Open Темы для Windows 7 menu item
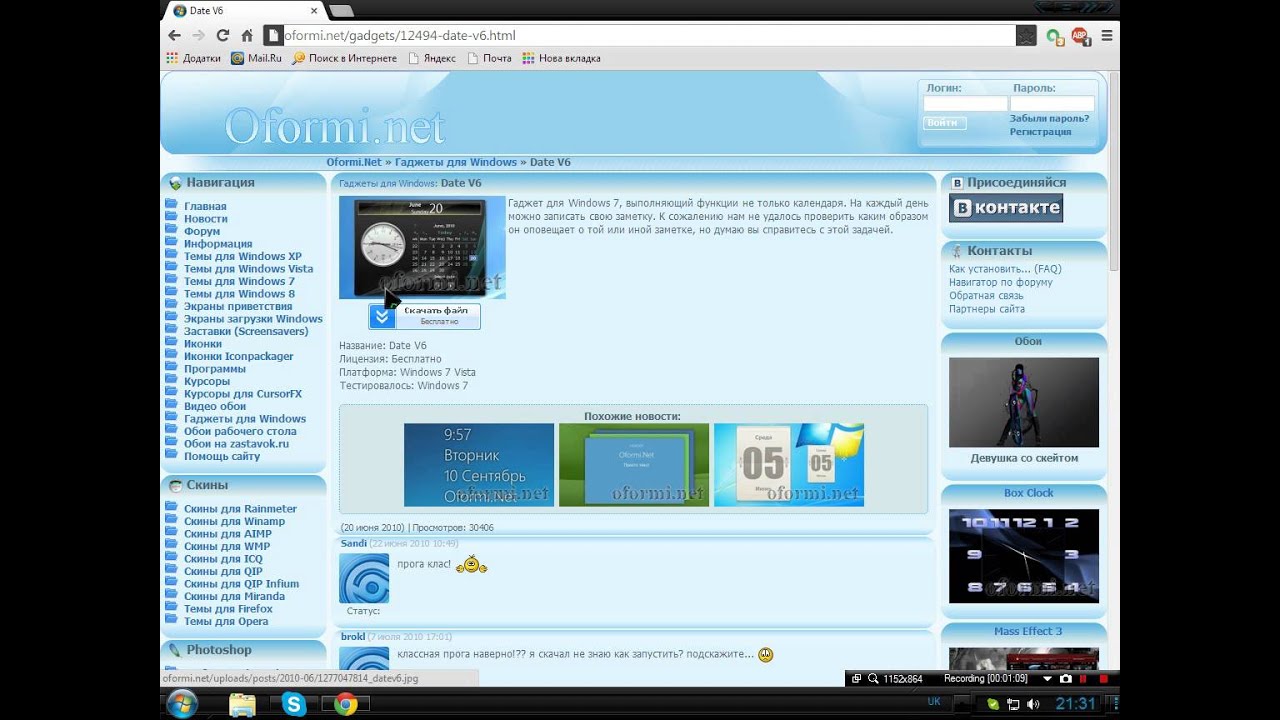Screen dimensions: 1280x720 [x=239, y=281]
